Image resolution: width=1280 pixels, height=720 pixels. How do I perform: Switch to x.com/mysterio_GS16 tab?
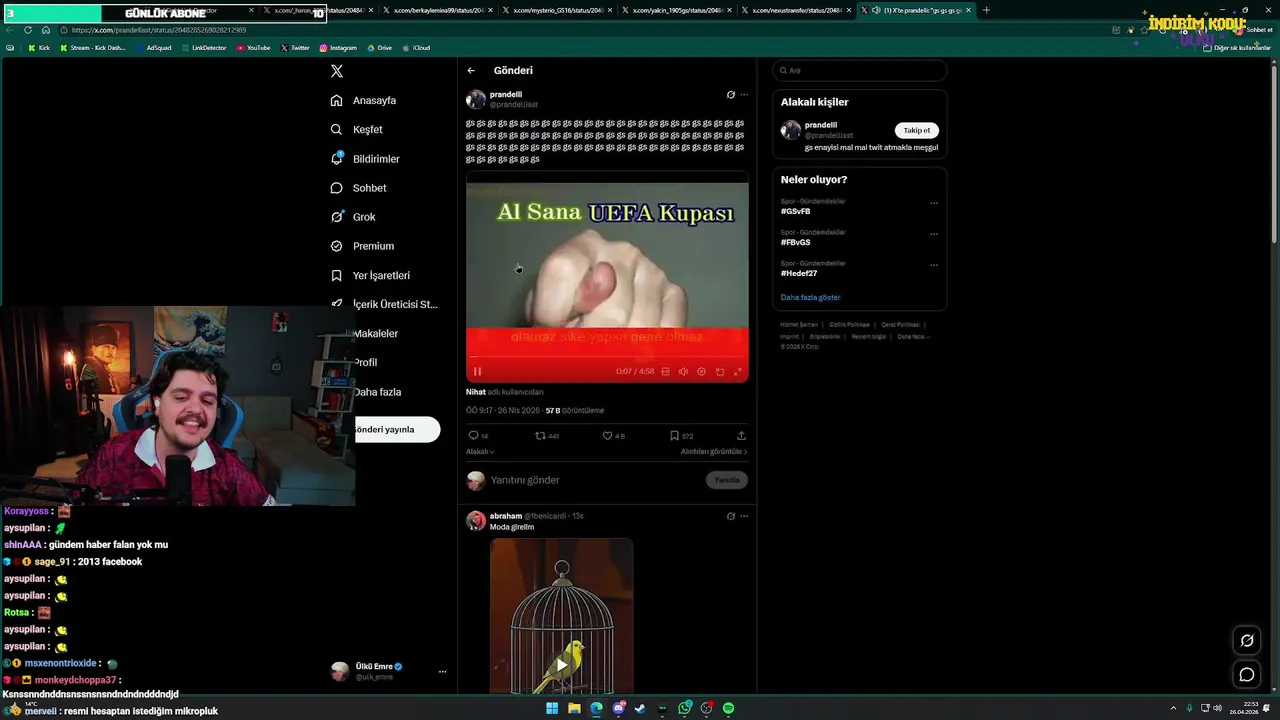(x=558, y=10)
